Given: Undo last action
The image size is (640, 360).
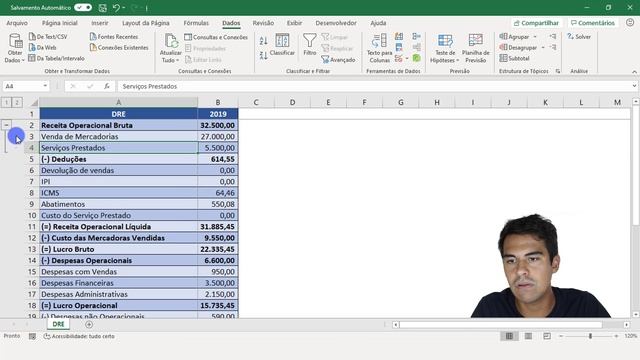Looking at the screenshot, I should (116, 8).
